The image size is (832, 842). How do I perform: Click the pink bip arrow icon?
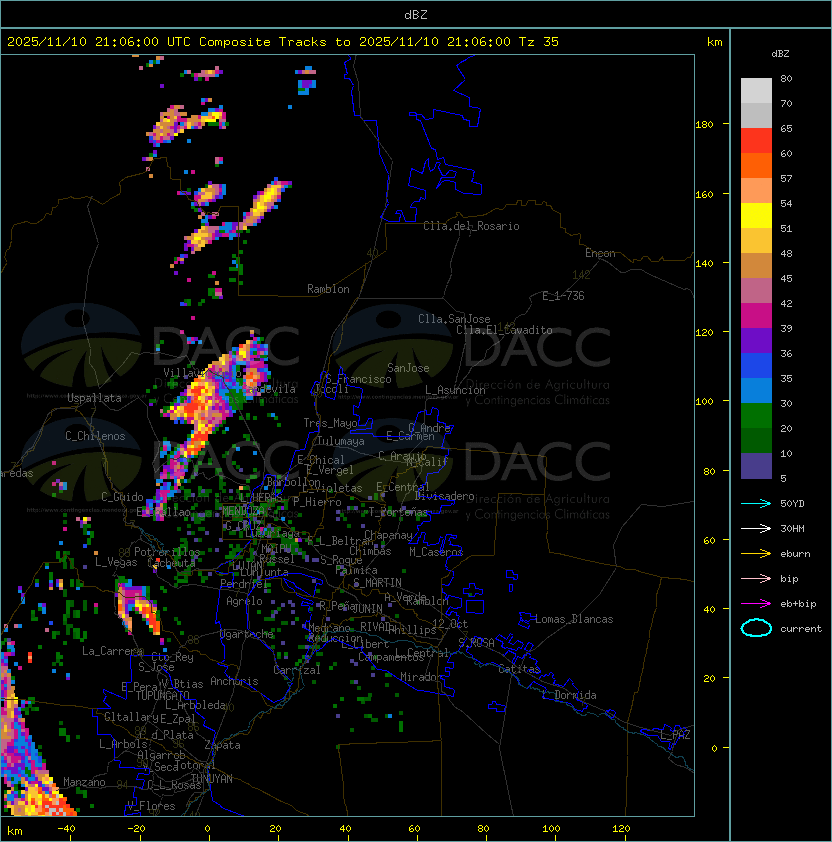tap(756, 578)
